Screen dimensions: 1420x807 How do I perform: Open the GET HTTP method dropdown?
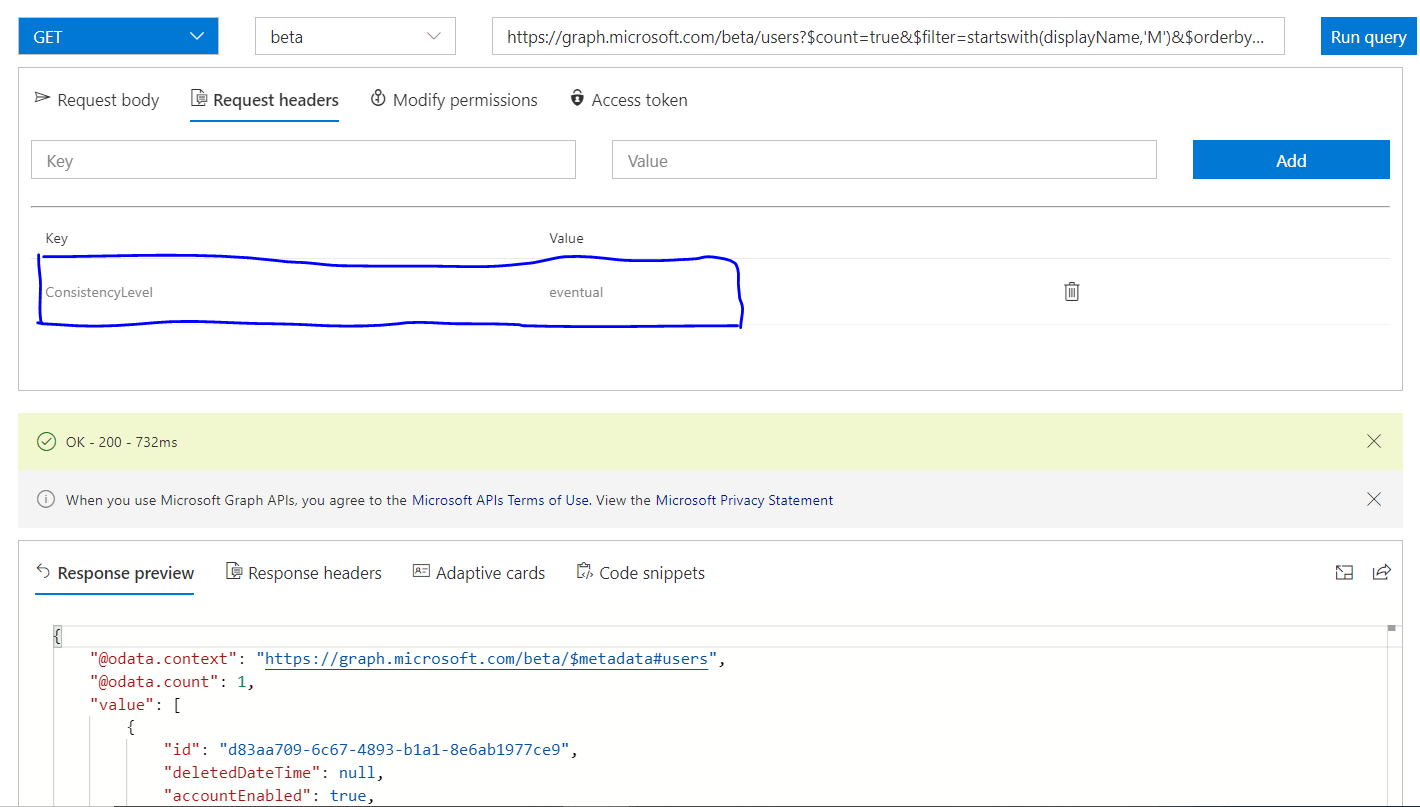(x=118, y=37)
